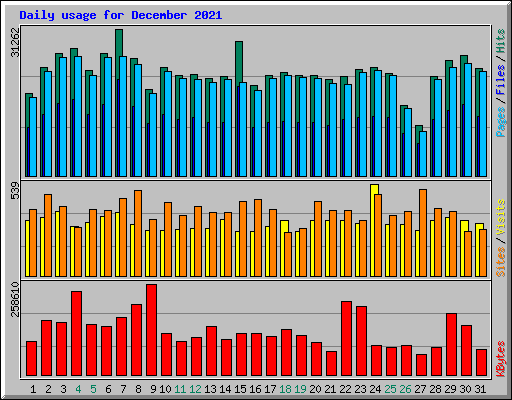Click the red KBytes bar for day 22
Image resolution: width=512 pixels, height=400 pixels.
[x=346, y=339]
